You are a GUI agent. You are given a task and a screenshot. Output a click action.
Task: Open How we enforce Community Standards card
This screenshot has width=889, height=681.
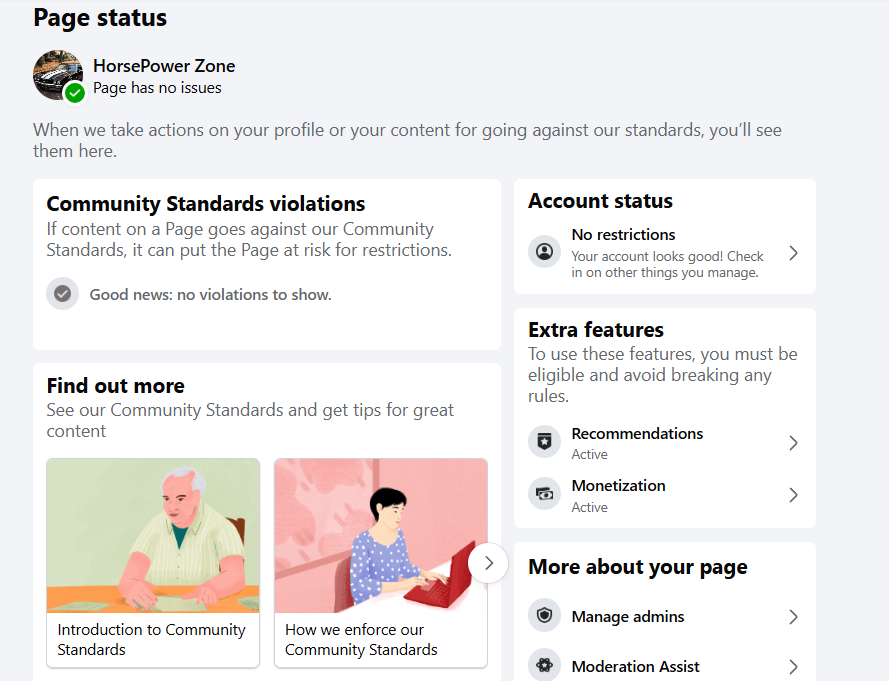(x=381, y=562)
